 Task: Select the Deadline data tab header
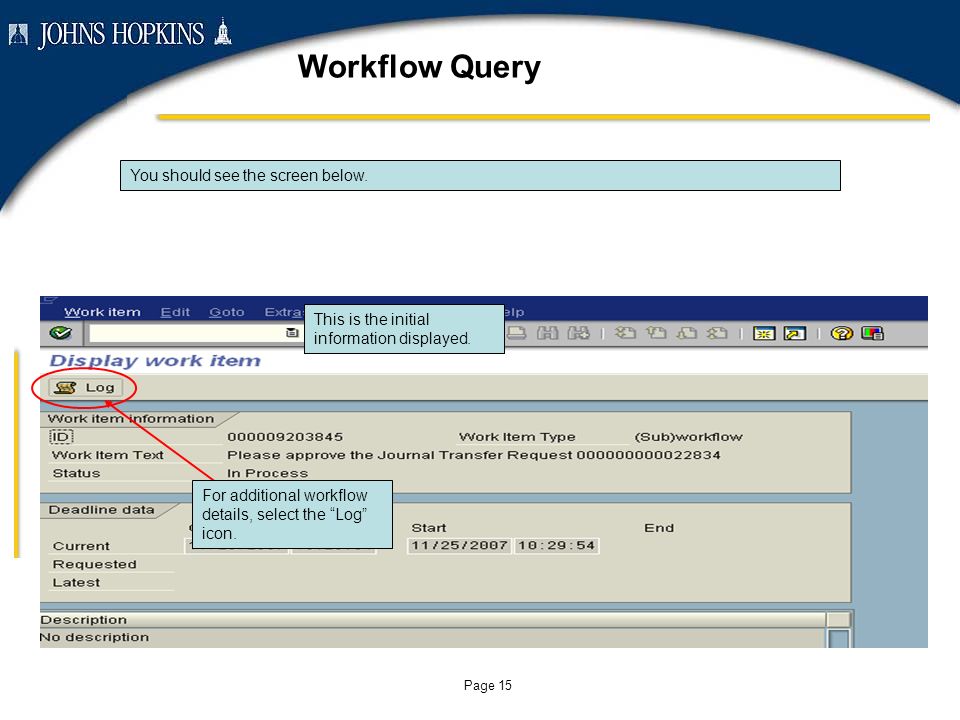102,510
